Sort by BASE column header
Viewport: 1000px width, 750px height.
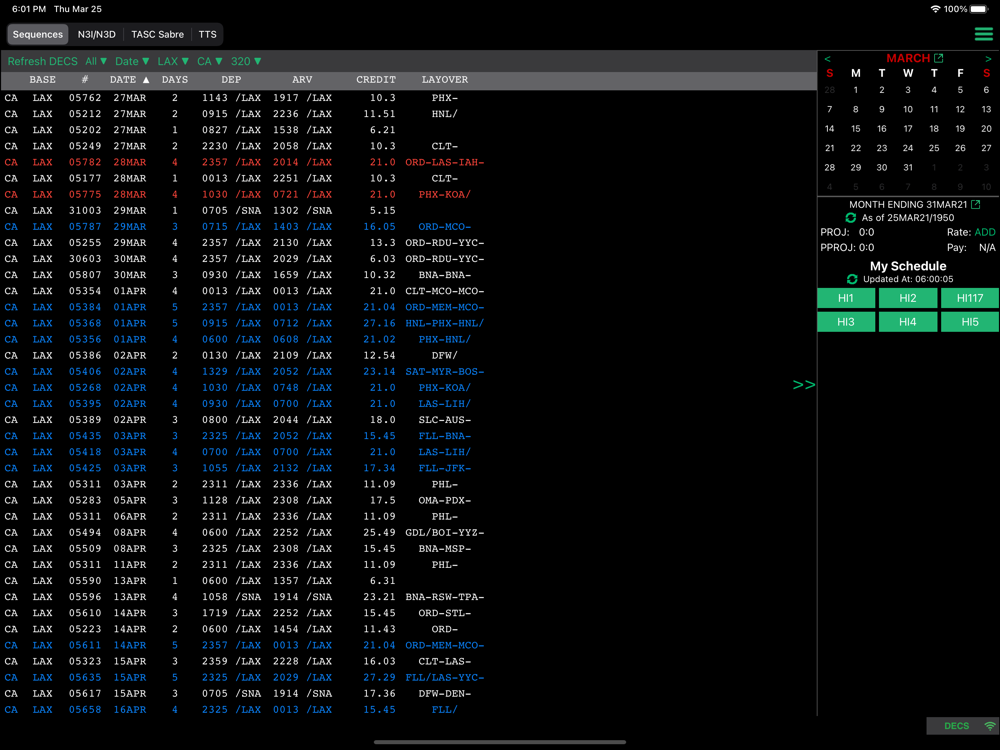tap(42, 80)
